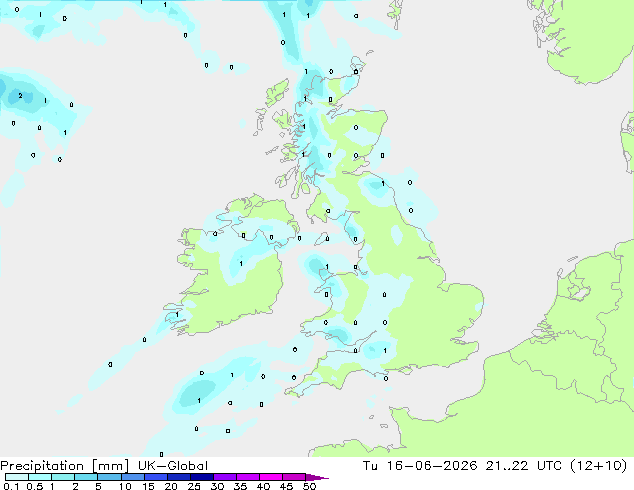634x490 pixels.
Task: Click the "10" legend scale label
Action: tap(125, 486)
